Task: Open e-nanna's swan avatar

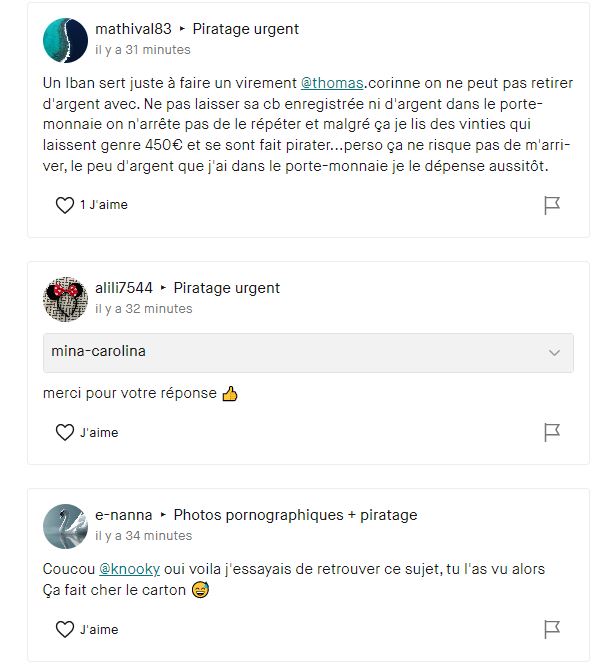Action: (x=65, y=526)
